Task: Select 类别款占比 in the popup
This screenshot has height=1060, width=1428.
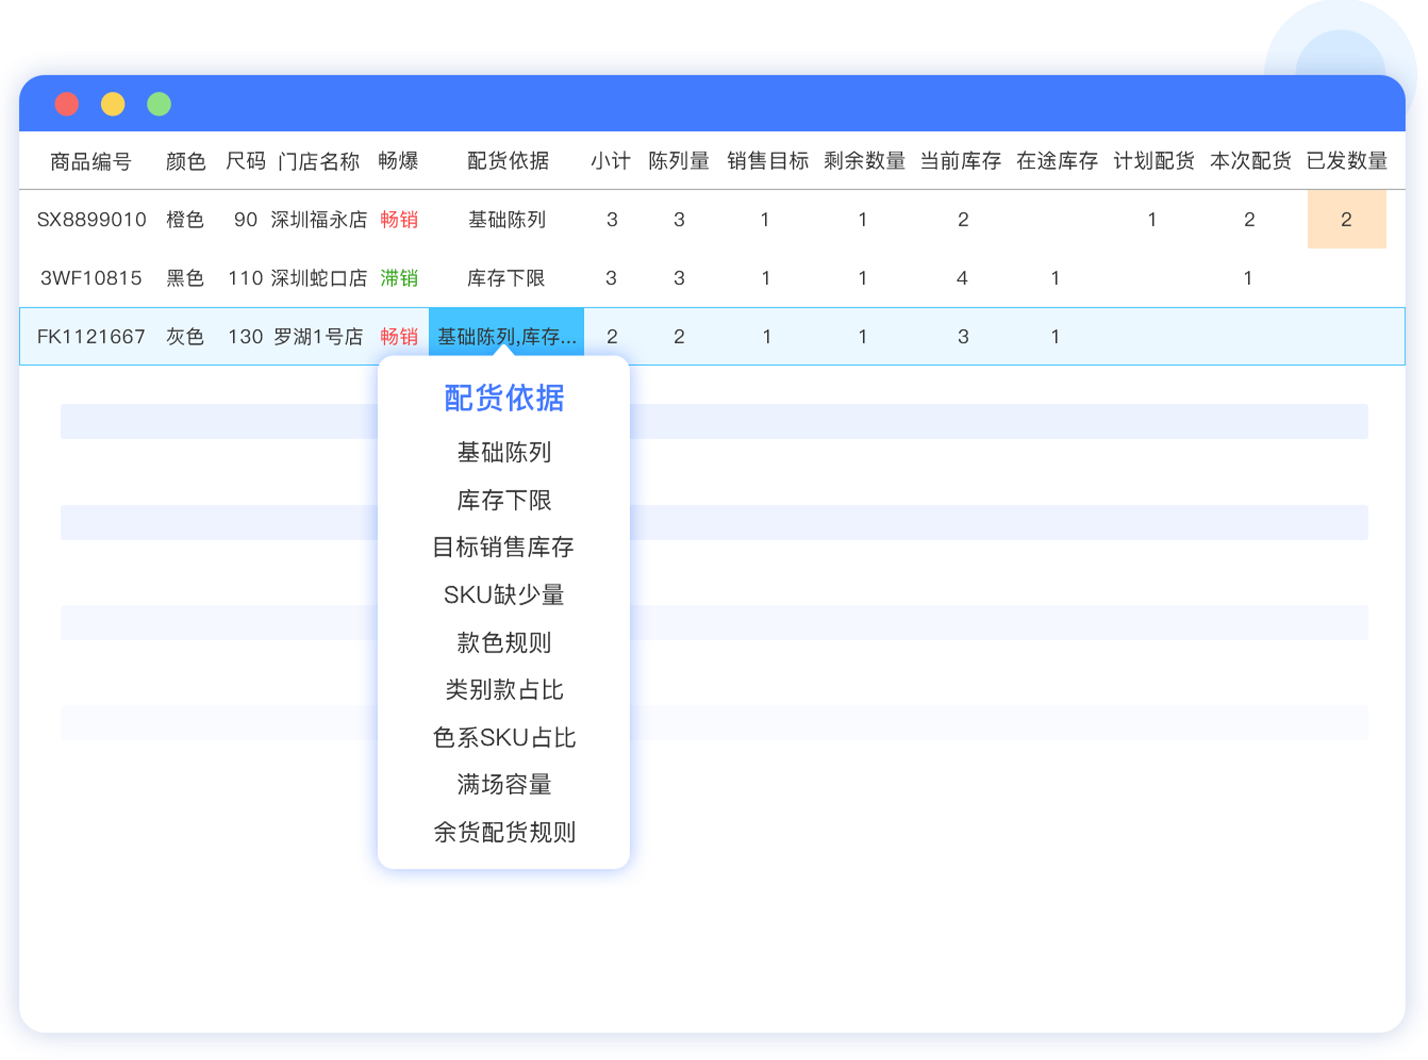Action: point(504,690)
